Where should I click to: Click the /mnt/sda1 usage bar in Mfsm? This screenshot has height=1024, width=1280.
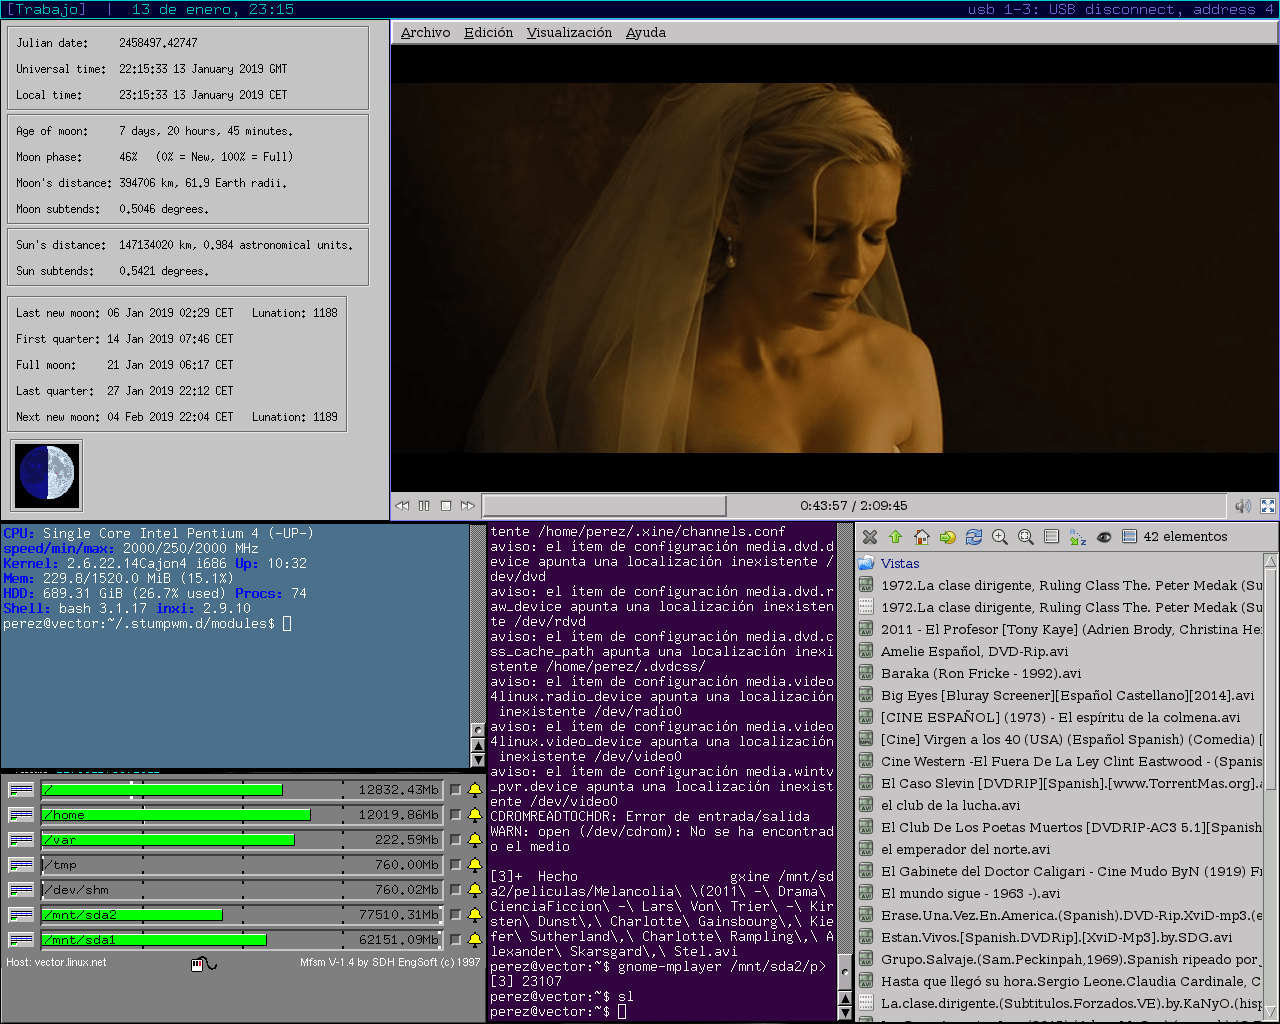pos(241,940)
